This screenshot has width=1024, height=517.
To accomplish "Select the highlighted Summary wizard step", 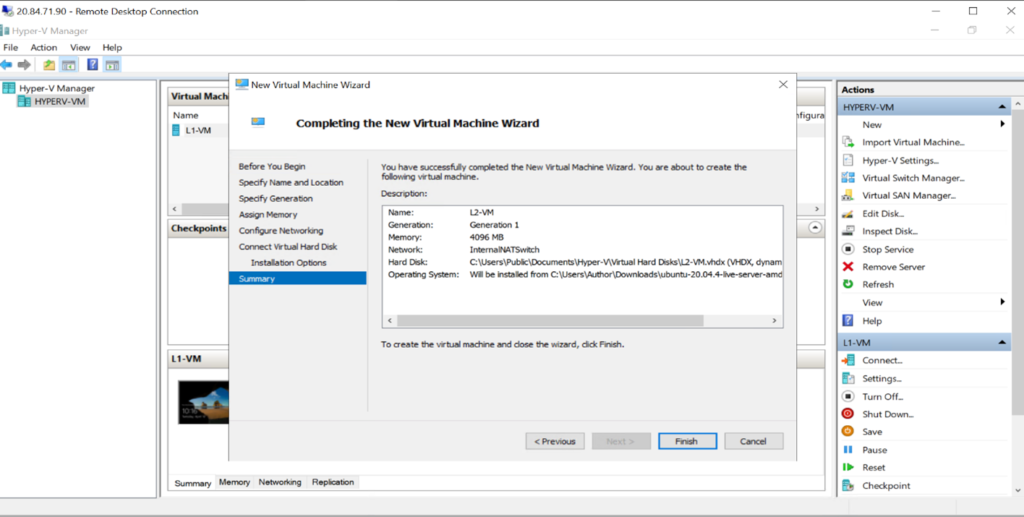I will coord(297,279).
